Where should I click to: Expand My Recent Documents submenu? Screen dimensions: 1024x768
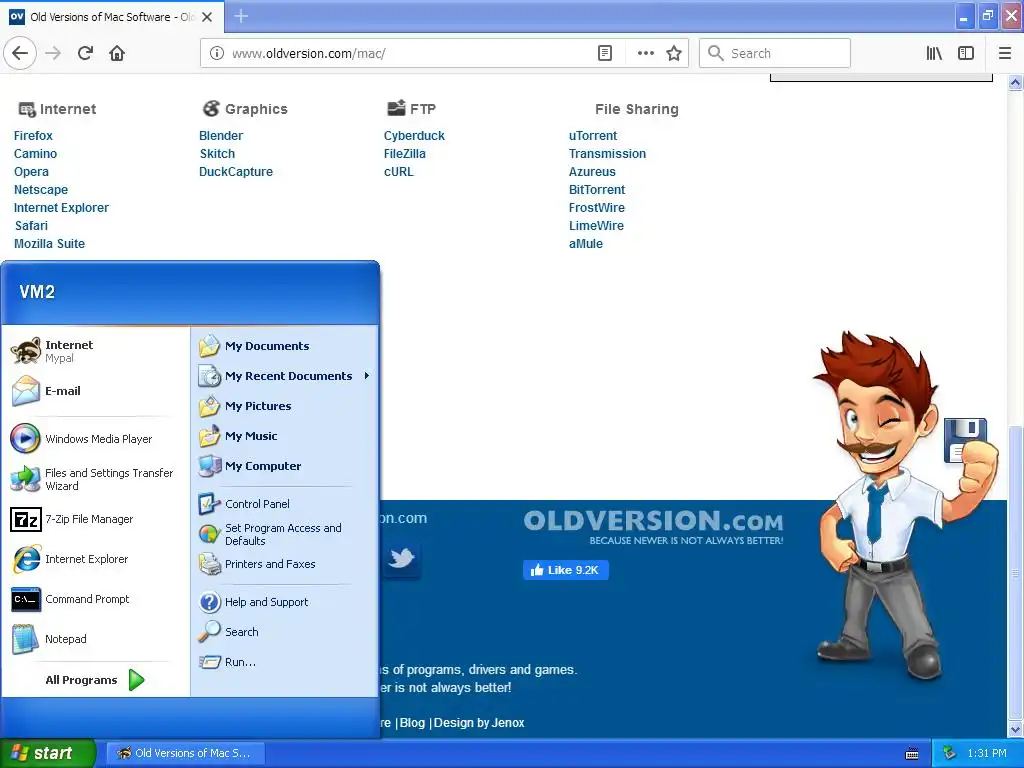[284, 376]
